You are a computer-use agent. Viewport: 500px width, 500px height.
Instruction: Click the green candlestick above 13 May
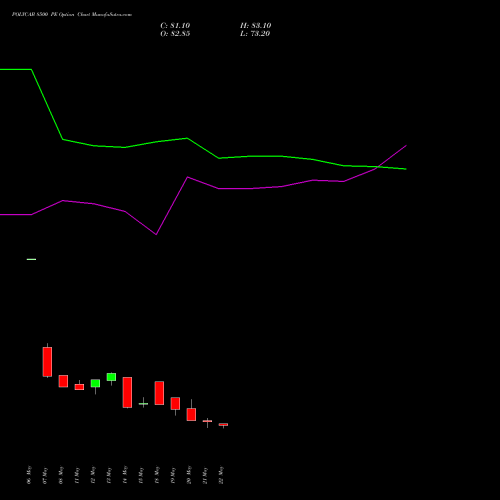111,377
